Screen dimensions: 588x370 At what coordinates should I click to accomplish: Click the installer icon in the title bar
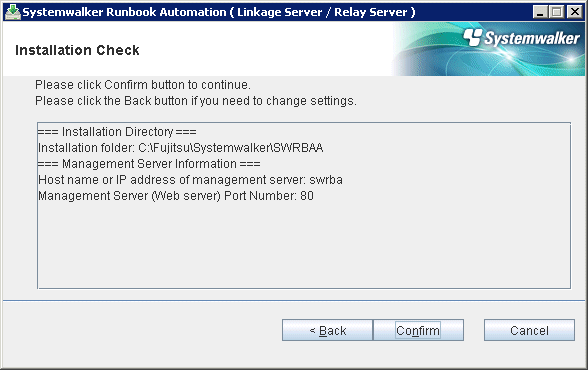click(13, 12)
